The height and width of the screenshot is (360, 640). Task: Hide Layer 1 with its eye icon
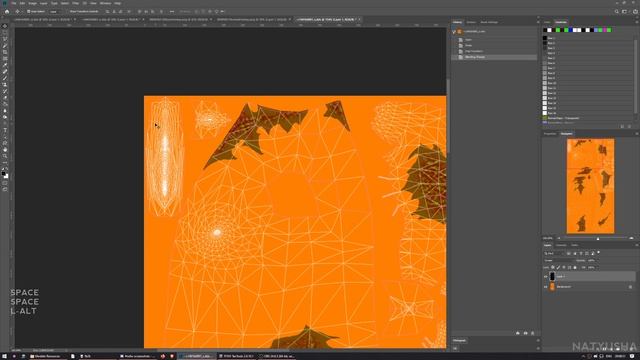pyautogui.click(x=546, y=276)
